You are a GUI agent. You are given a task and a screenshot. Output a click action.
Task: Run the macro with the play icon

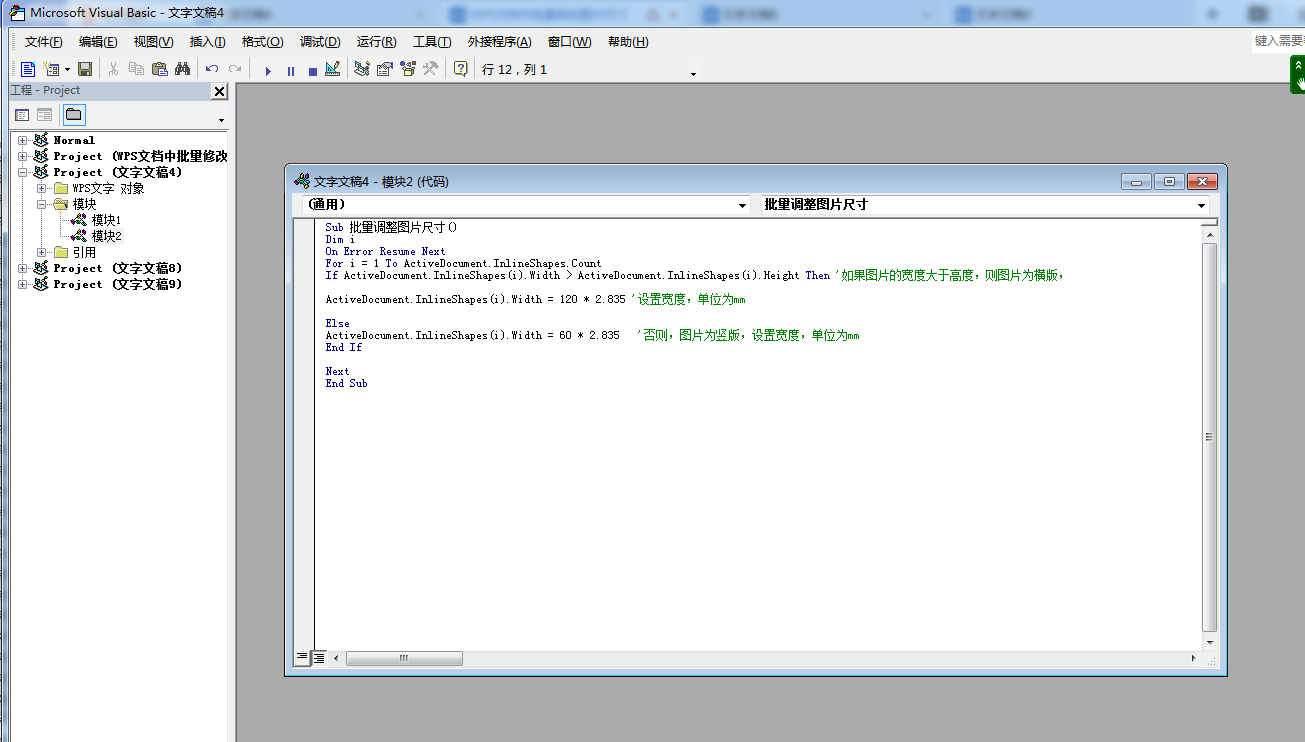[267, 70]
